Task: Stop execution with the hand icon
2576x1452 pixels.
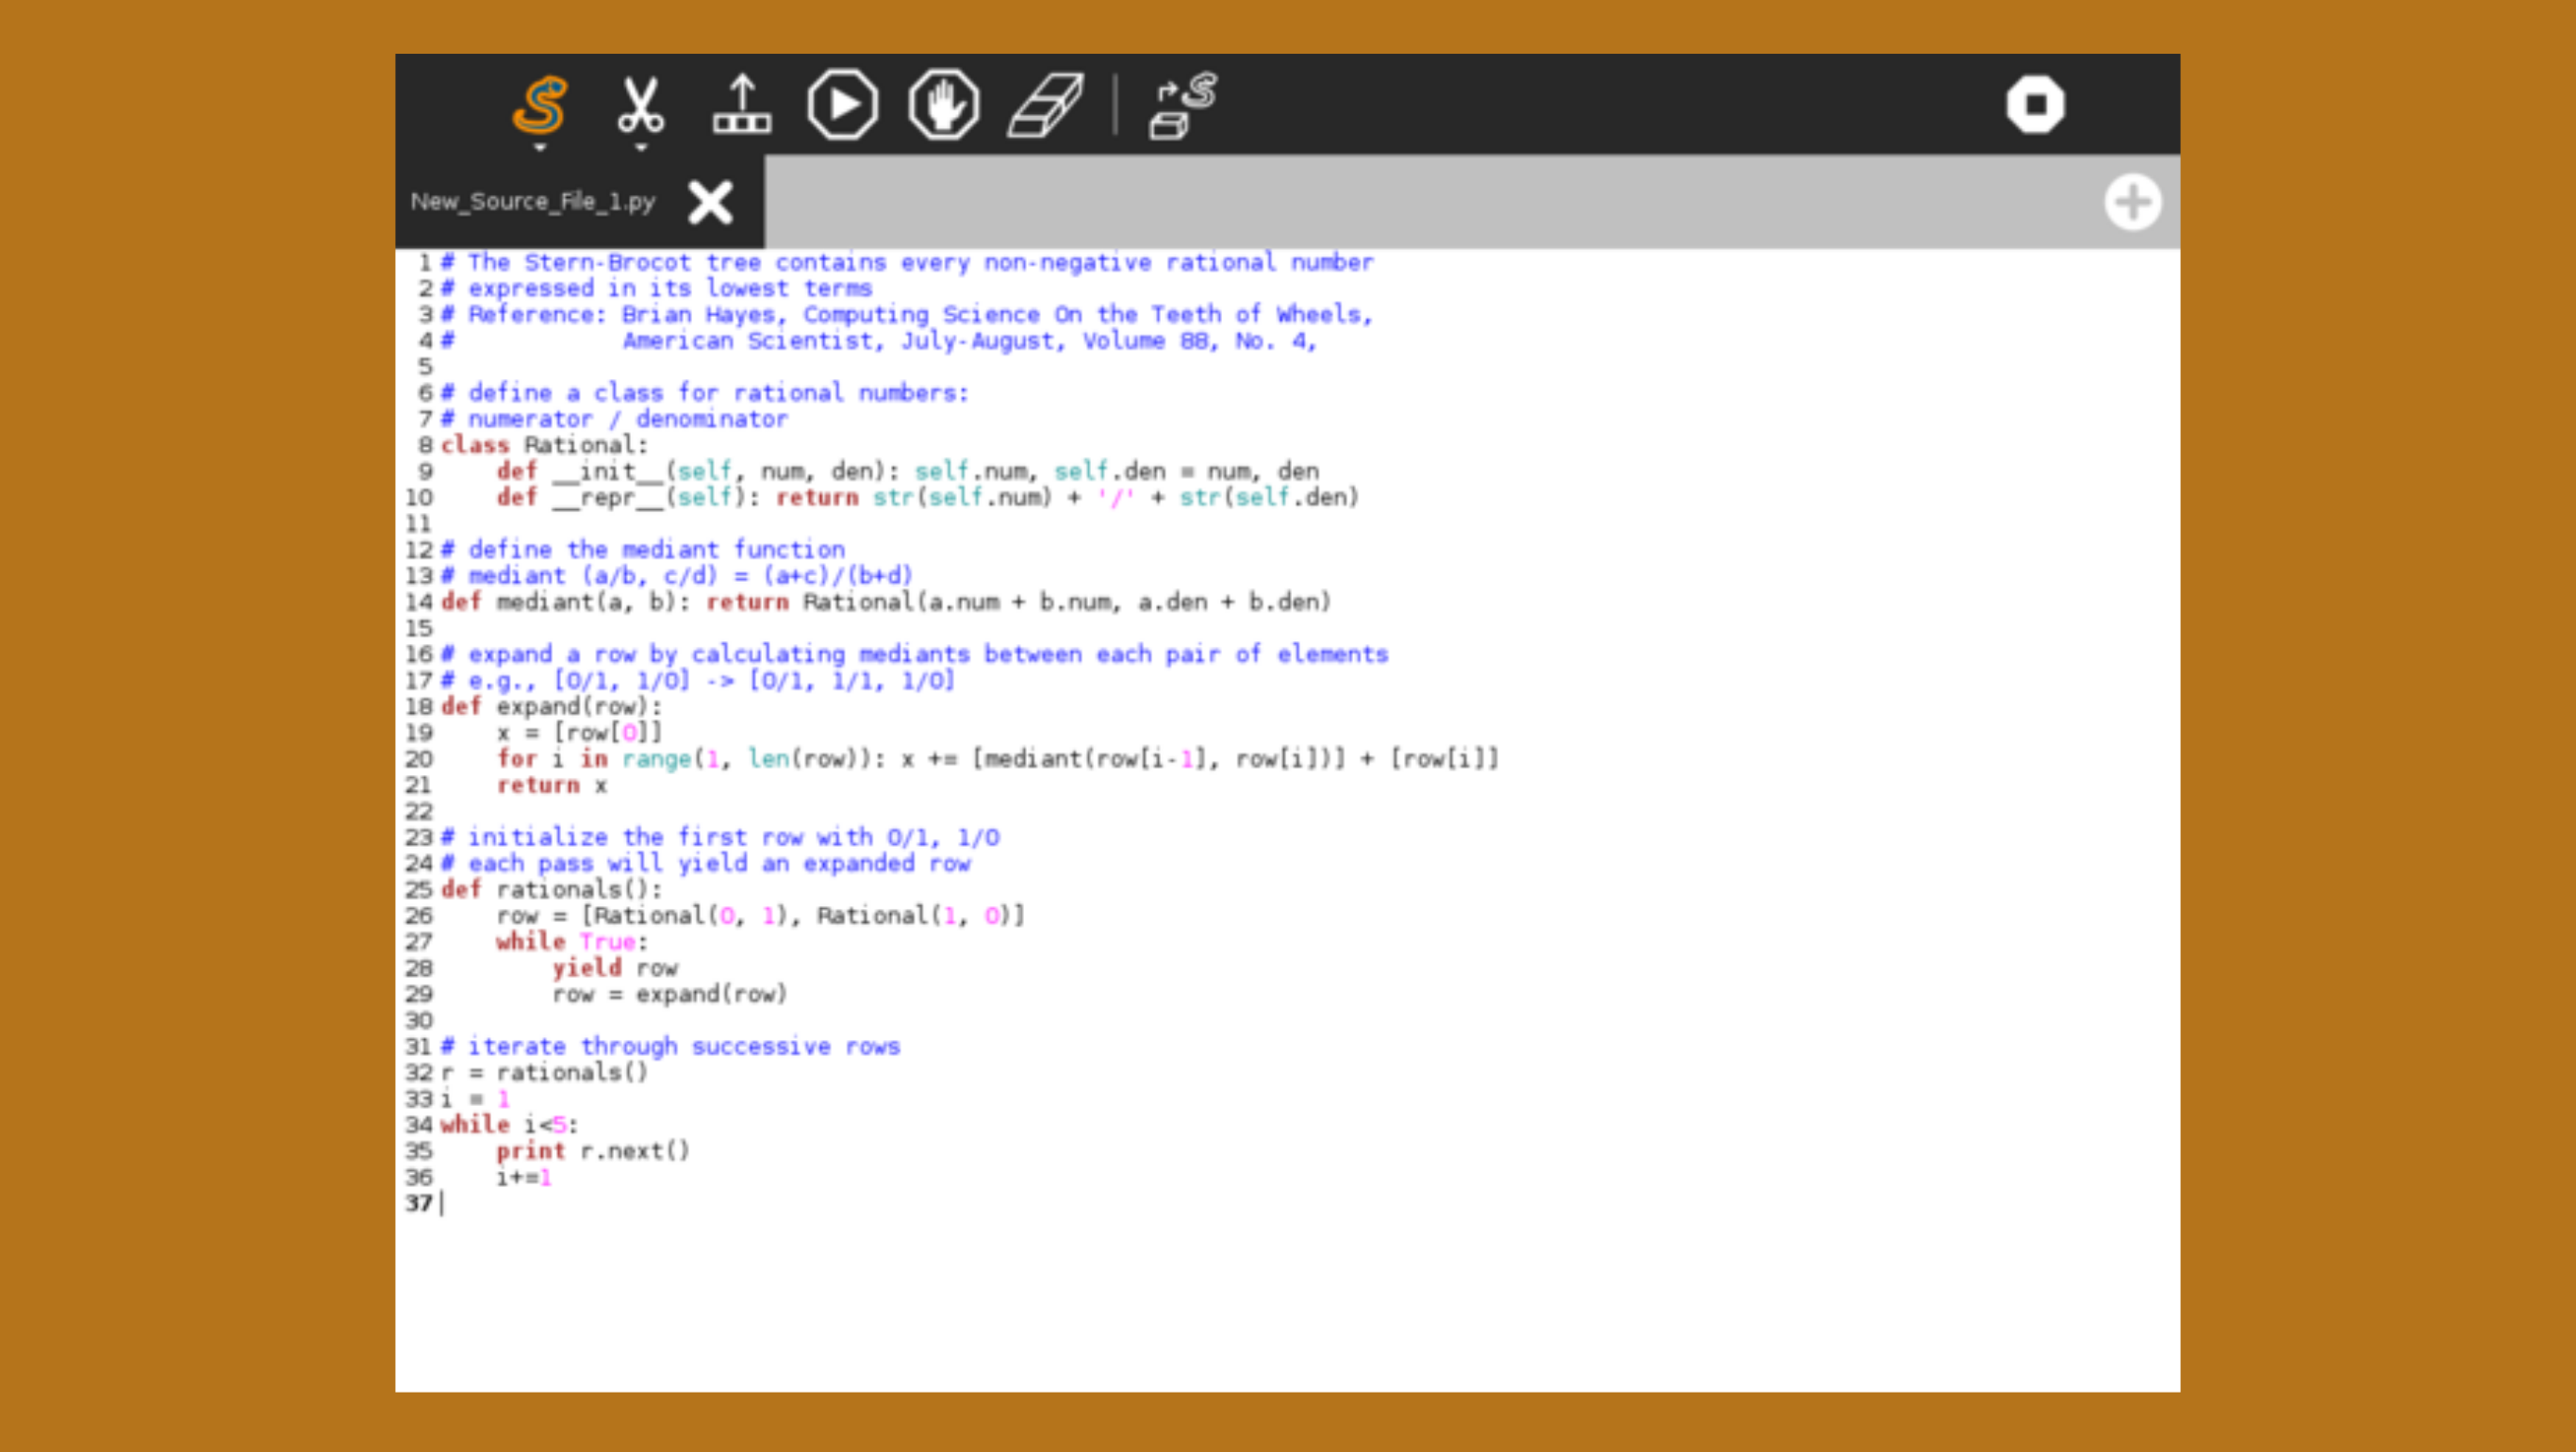Action: 944,104
